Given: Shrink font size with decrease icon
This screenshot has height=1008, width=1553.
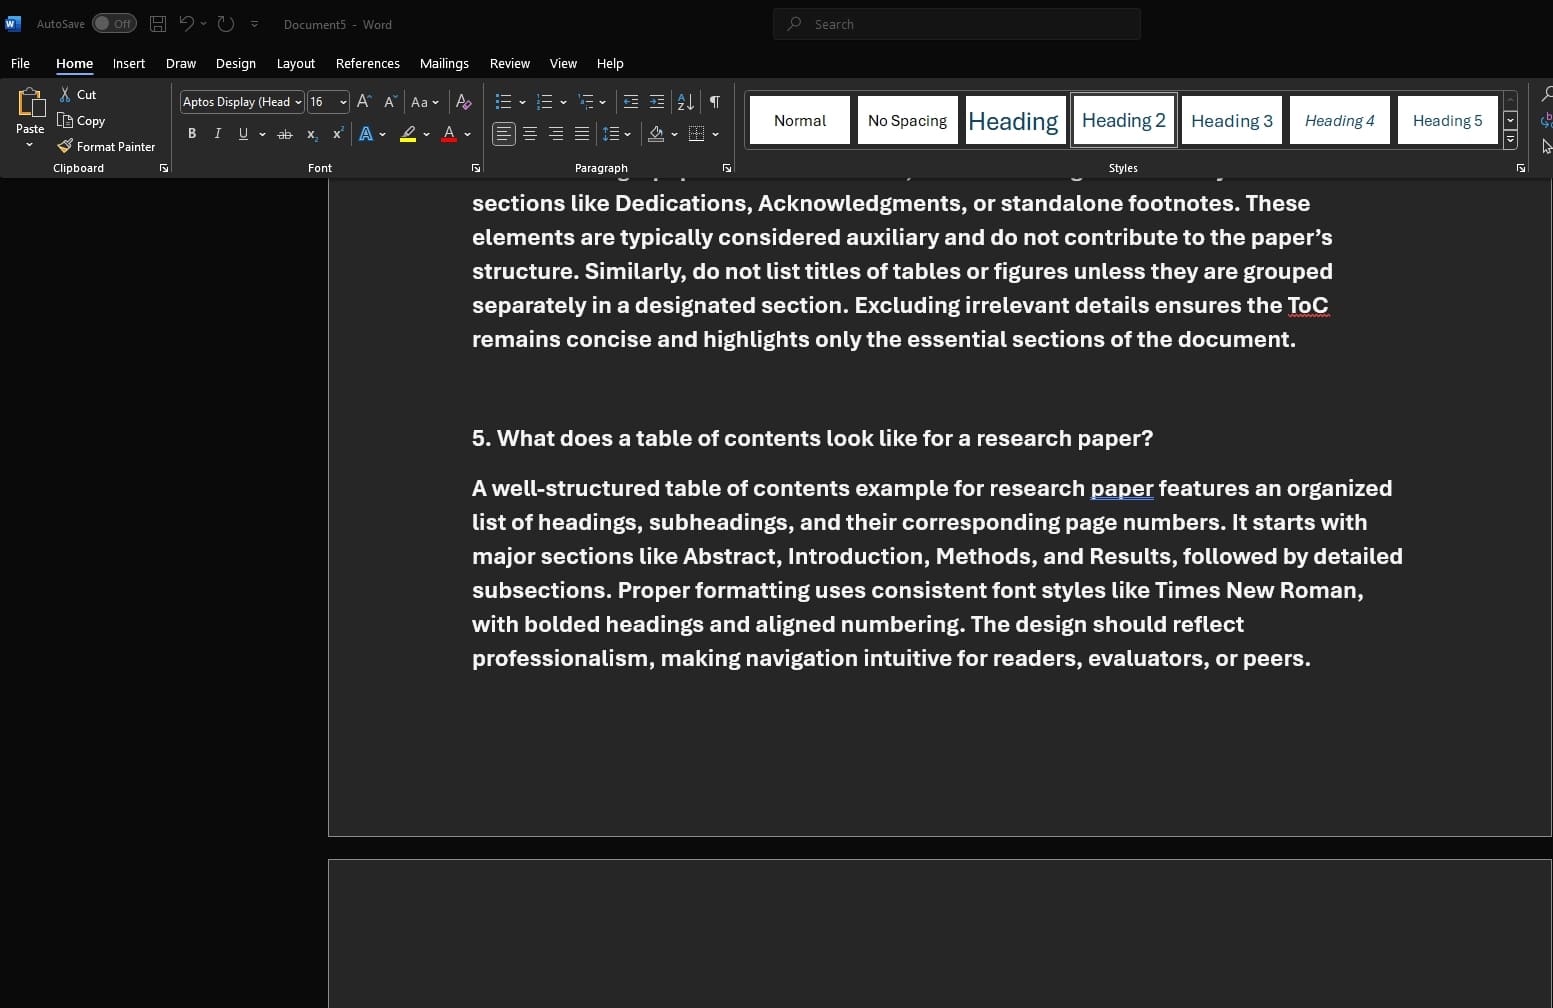Looking at the screenshot, I should coord(390,102).
